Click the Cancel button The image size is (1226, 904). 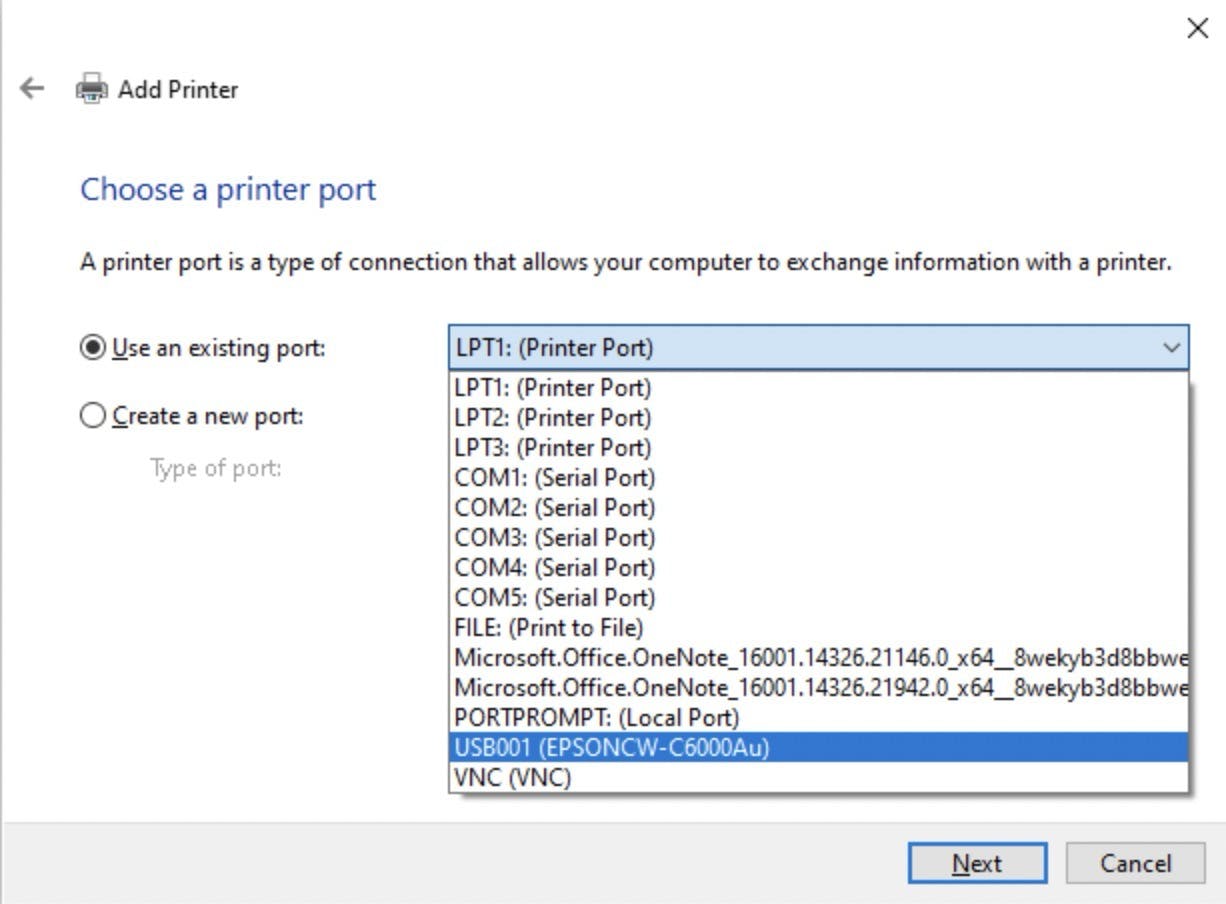tap(1135, 863)
